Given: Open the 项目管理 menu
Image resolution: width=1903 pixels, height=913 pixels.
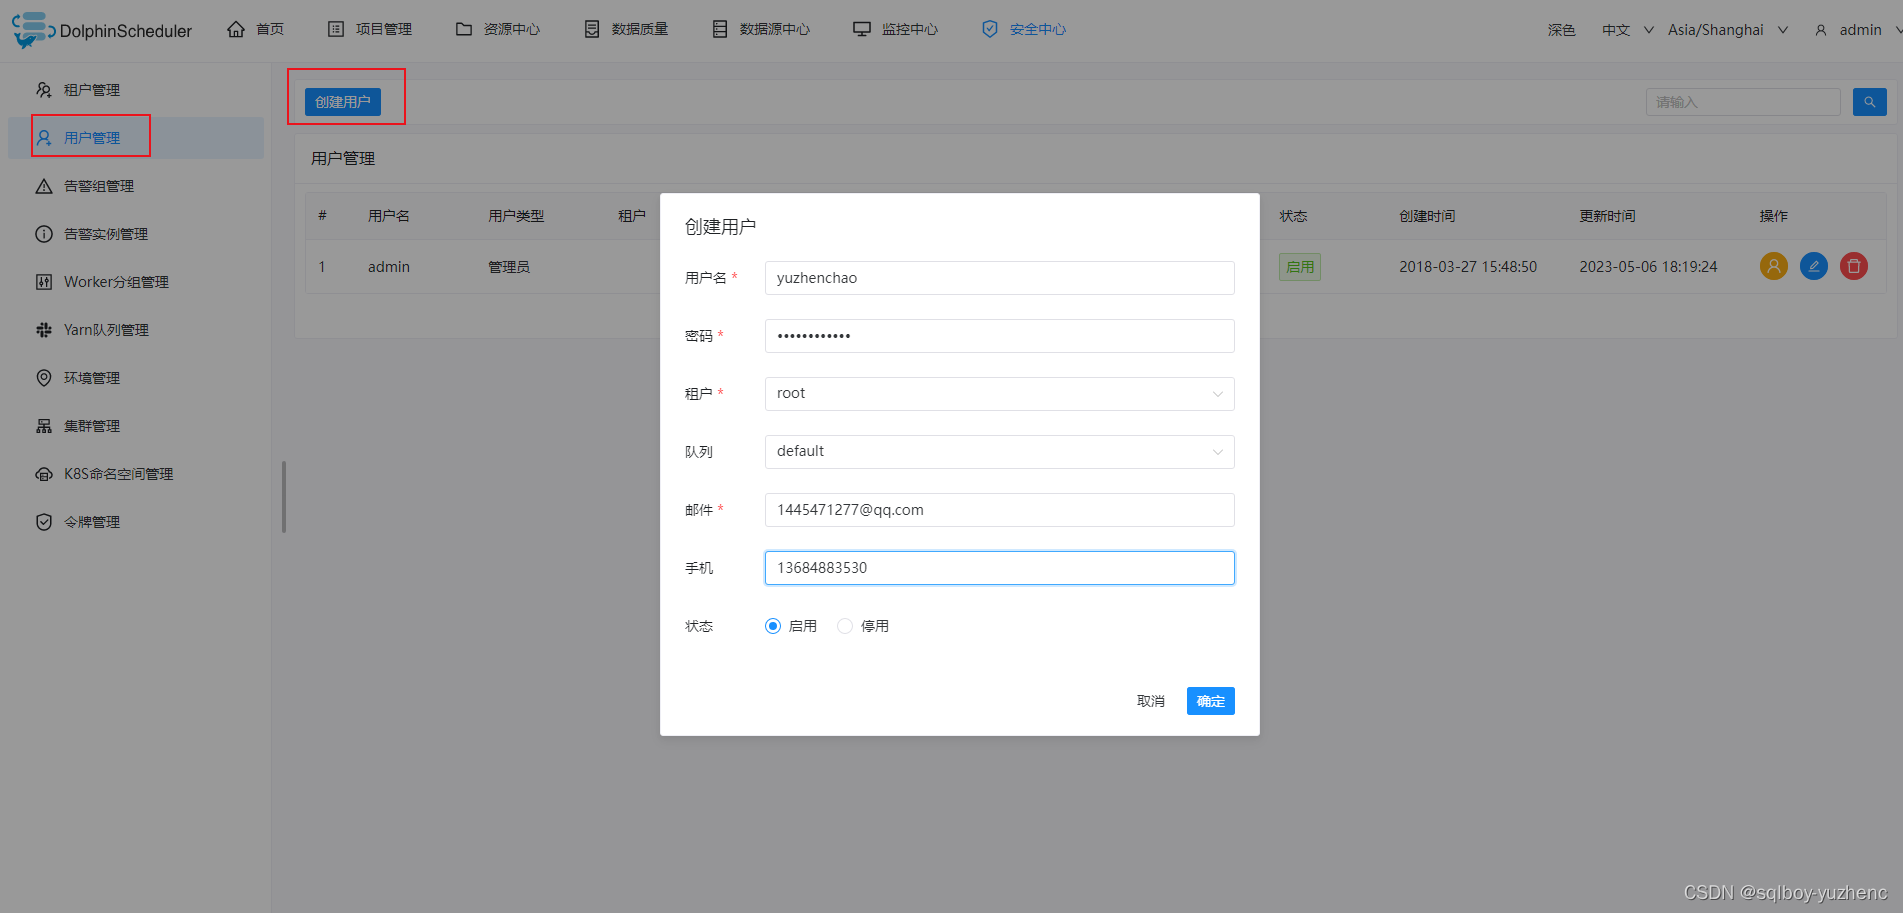Looking at the screenshot, I should click(369, 29).
